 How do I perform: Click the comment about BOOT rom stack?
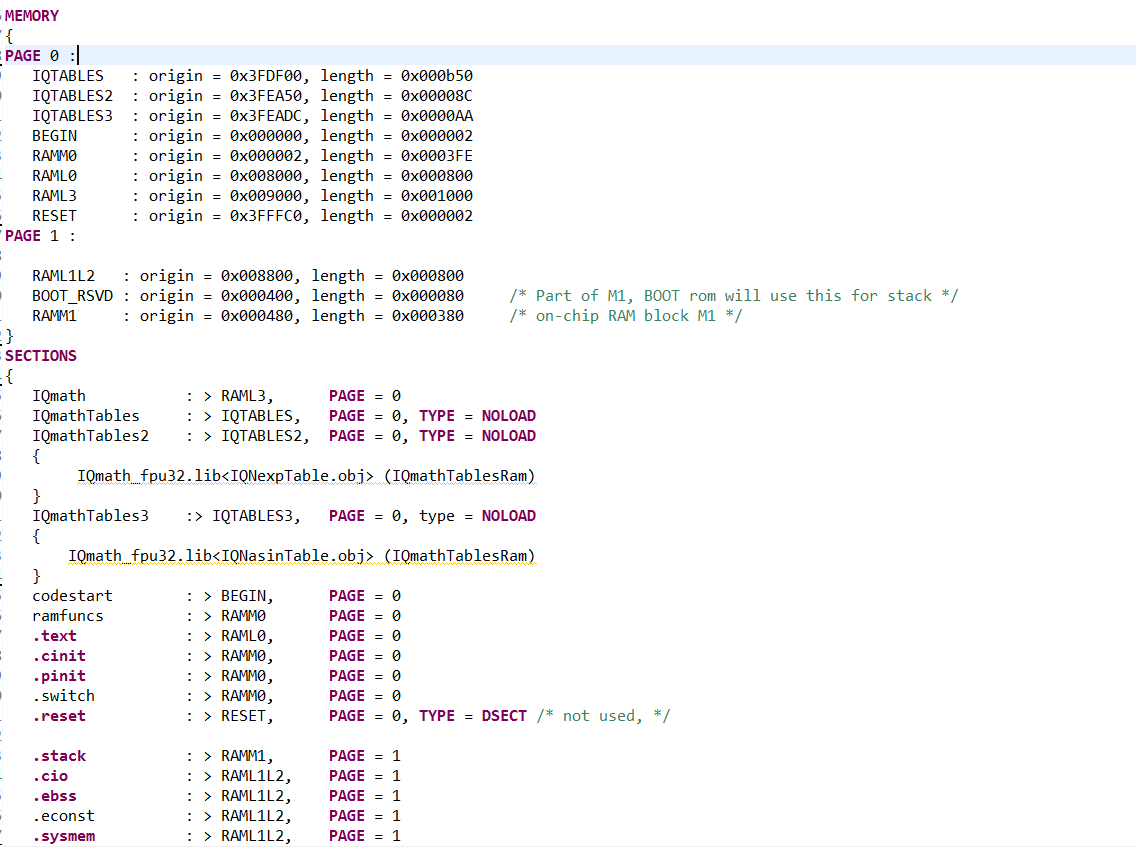733,296
